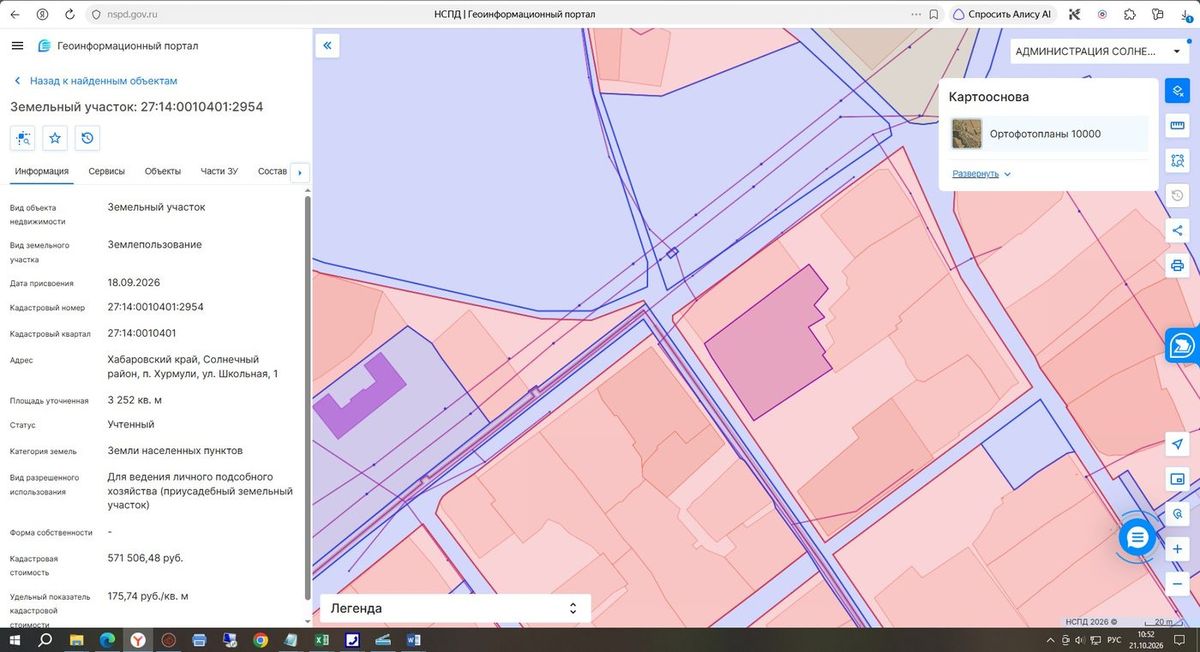Open Google Chrome from the taskbar
Viewport: 1200px width, 652px height.
[x=260, y=639]
